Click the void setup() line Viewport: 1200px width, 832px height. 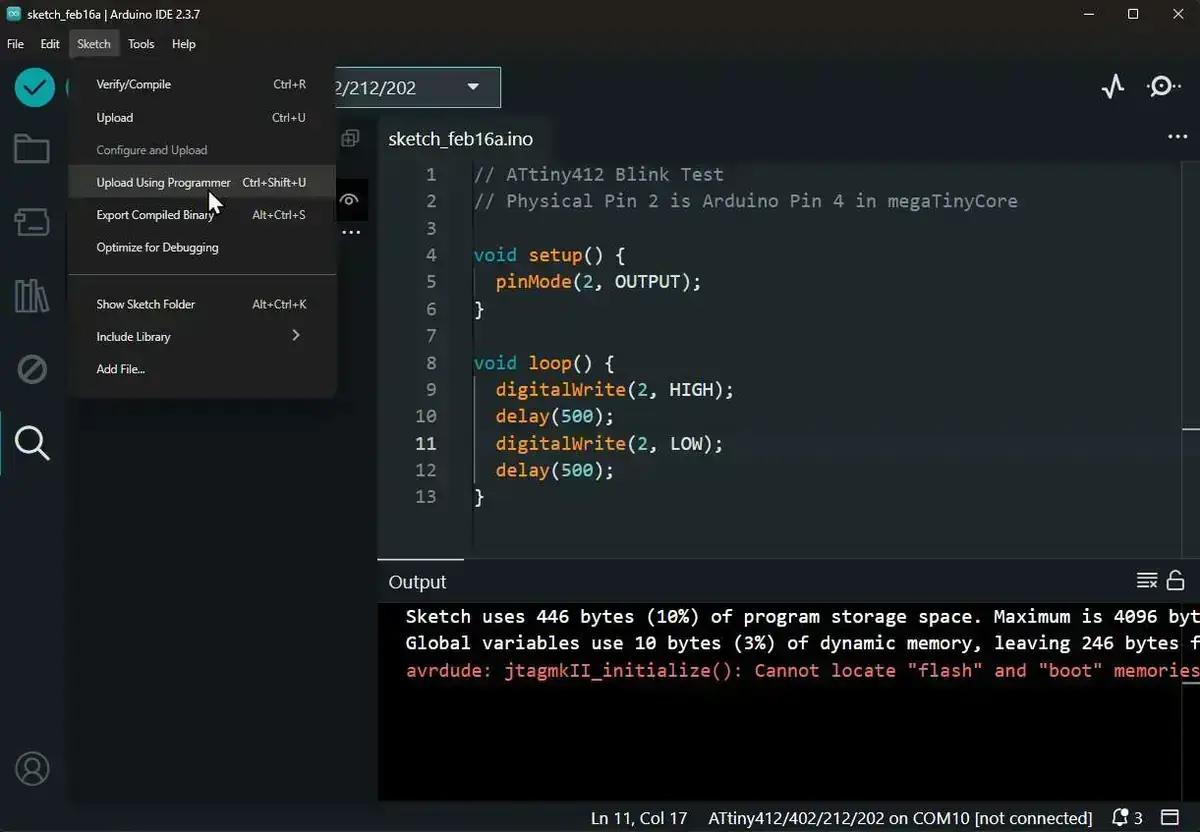pyautogui.click(x=549, y=255)
